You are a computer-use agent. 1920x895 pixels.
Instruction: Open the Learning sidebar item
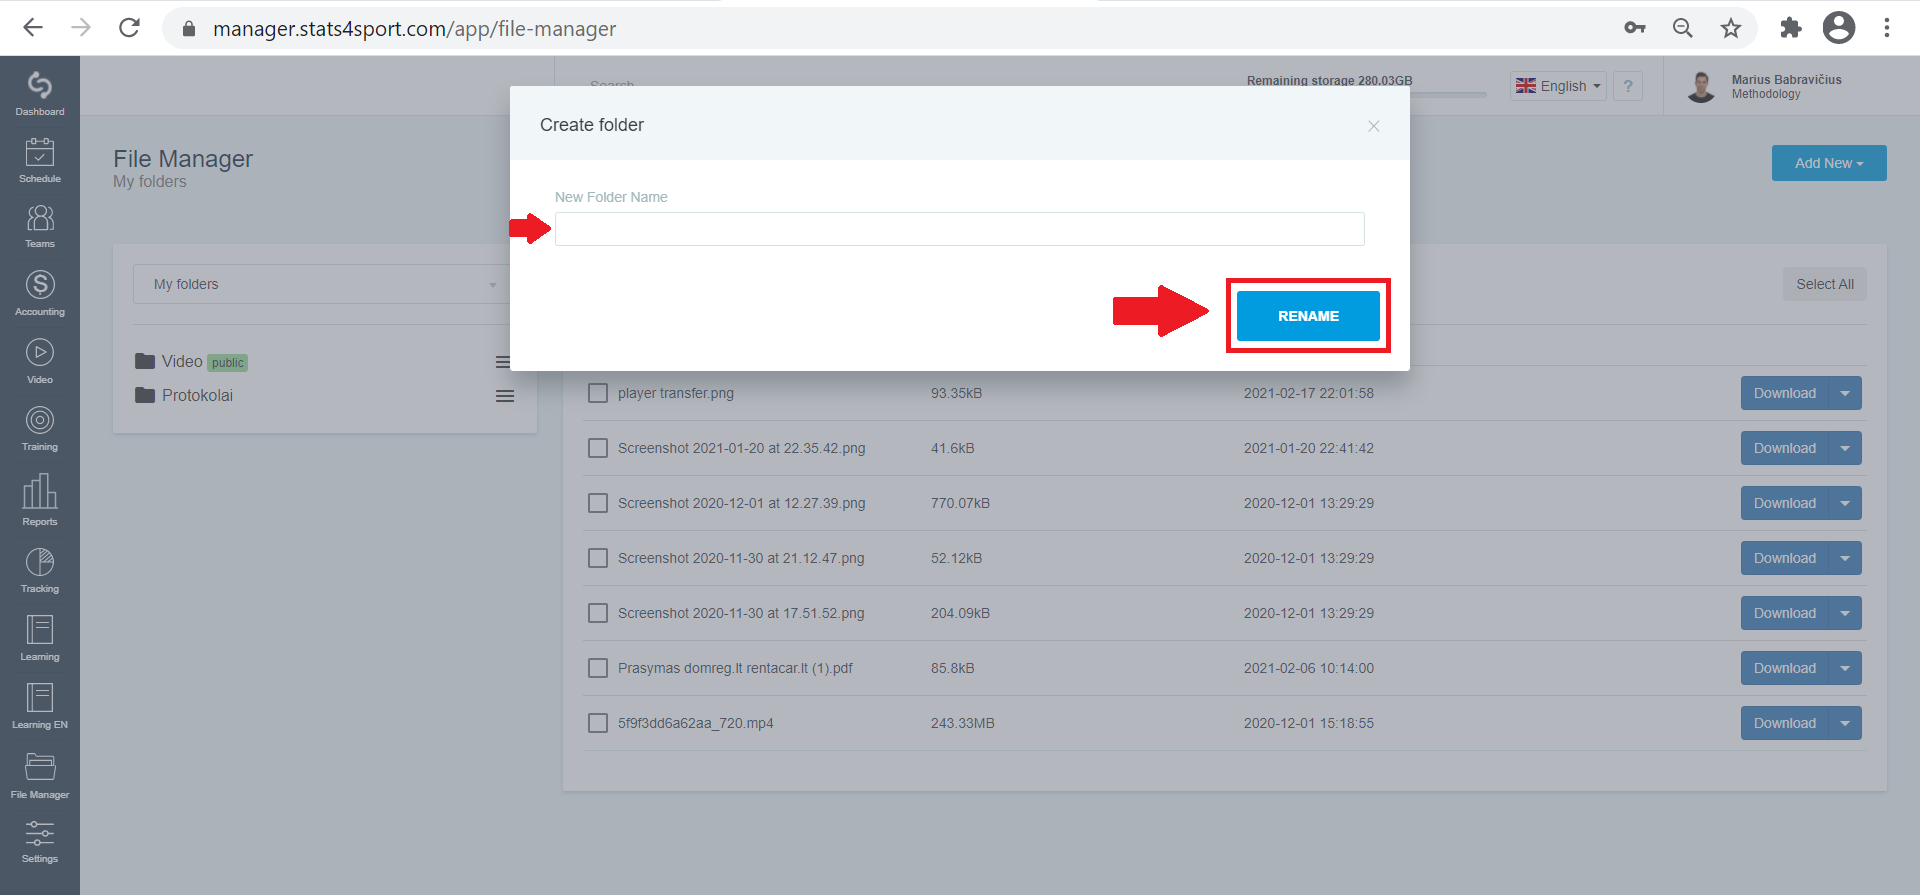pyautogui.click(x=40, y=638)
